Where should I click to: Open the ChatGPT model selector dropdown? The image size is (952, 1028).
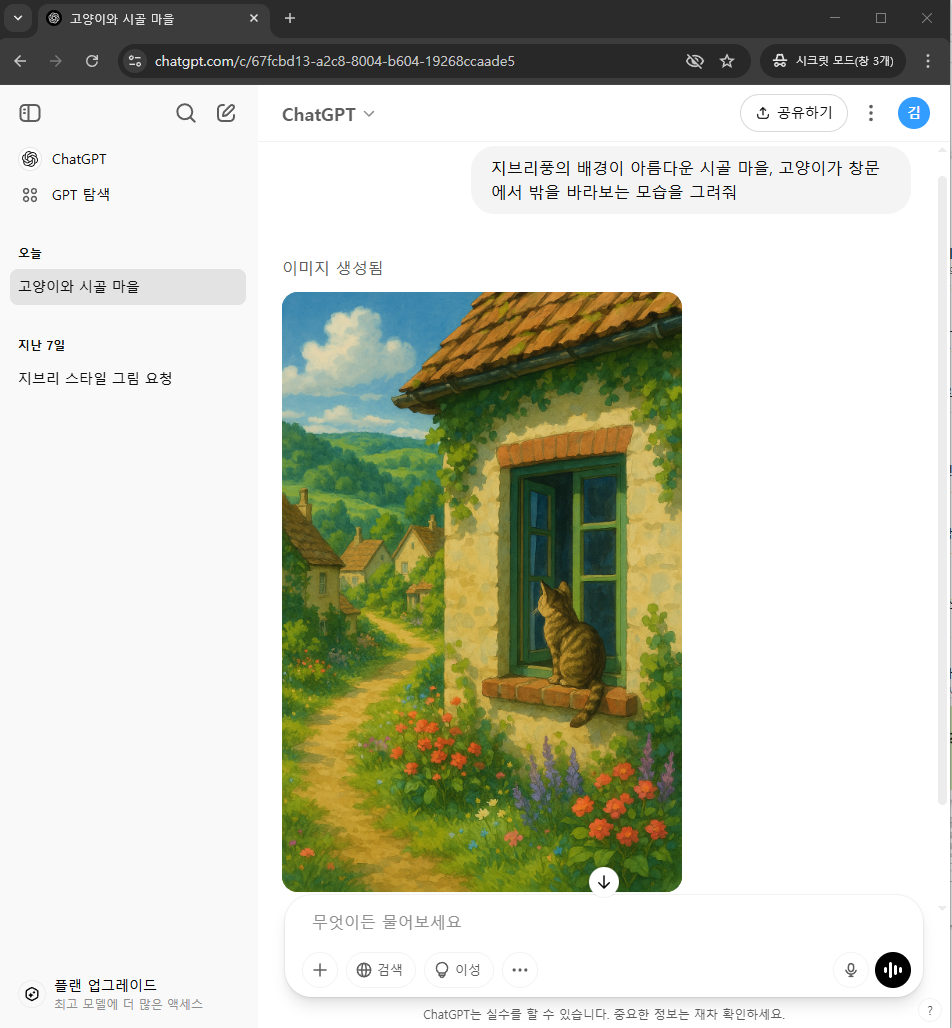(x=328, y=114)
